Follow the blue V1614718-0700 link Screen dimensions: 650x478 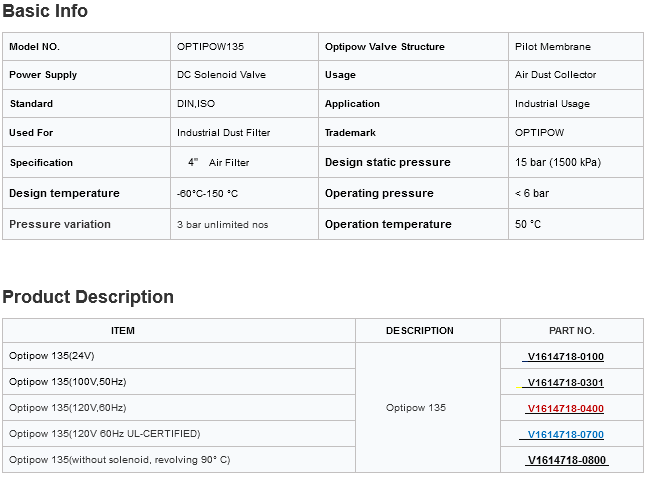[566, 434]
